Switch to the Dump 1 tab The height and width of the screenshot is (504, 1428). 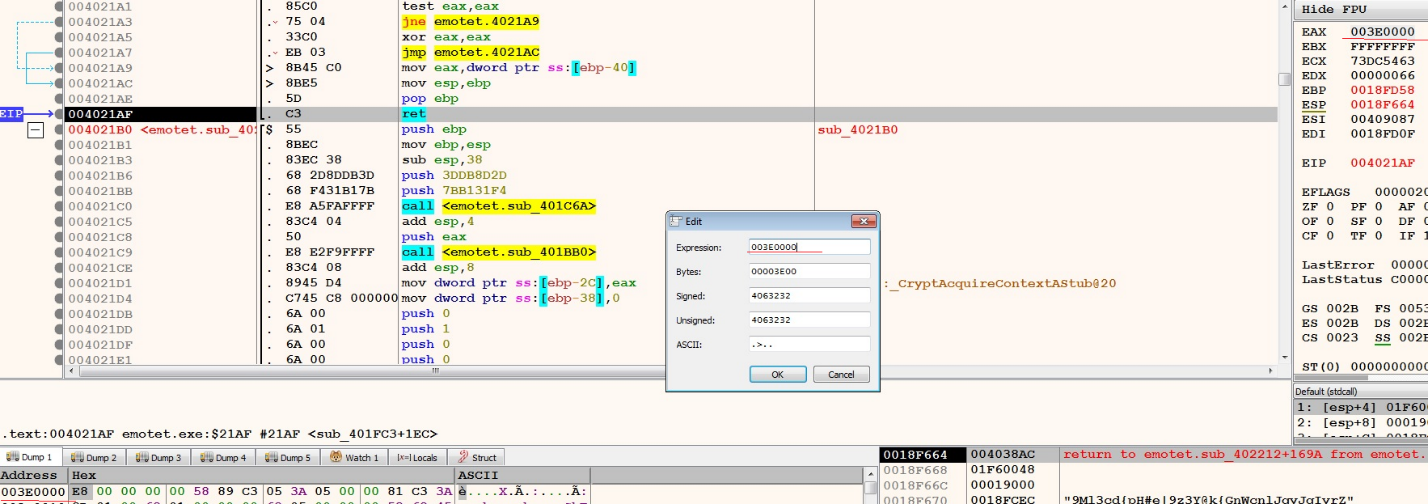(29, 457)
